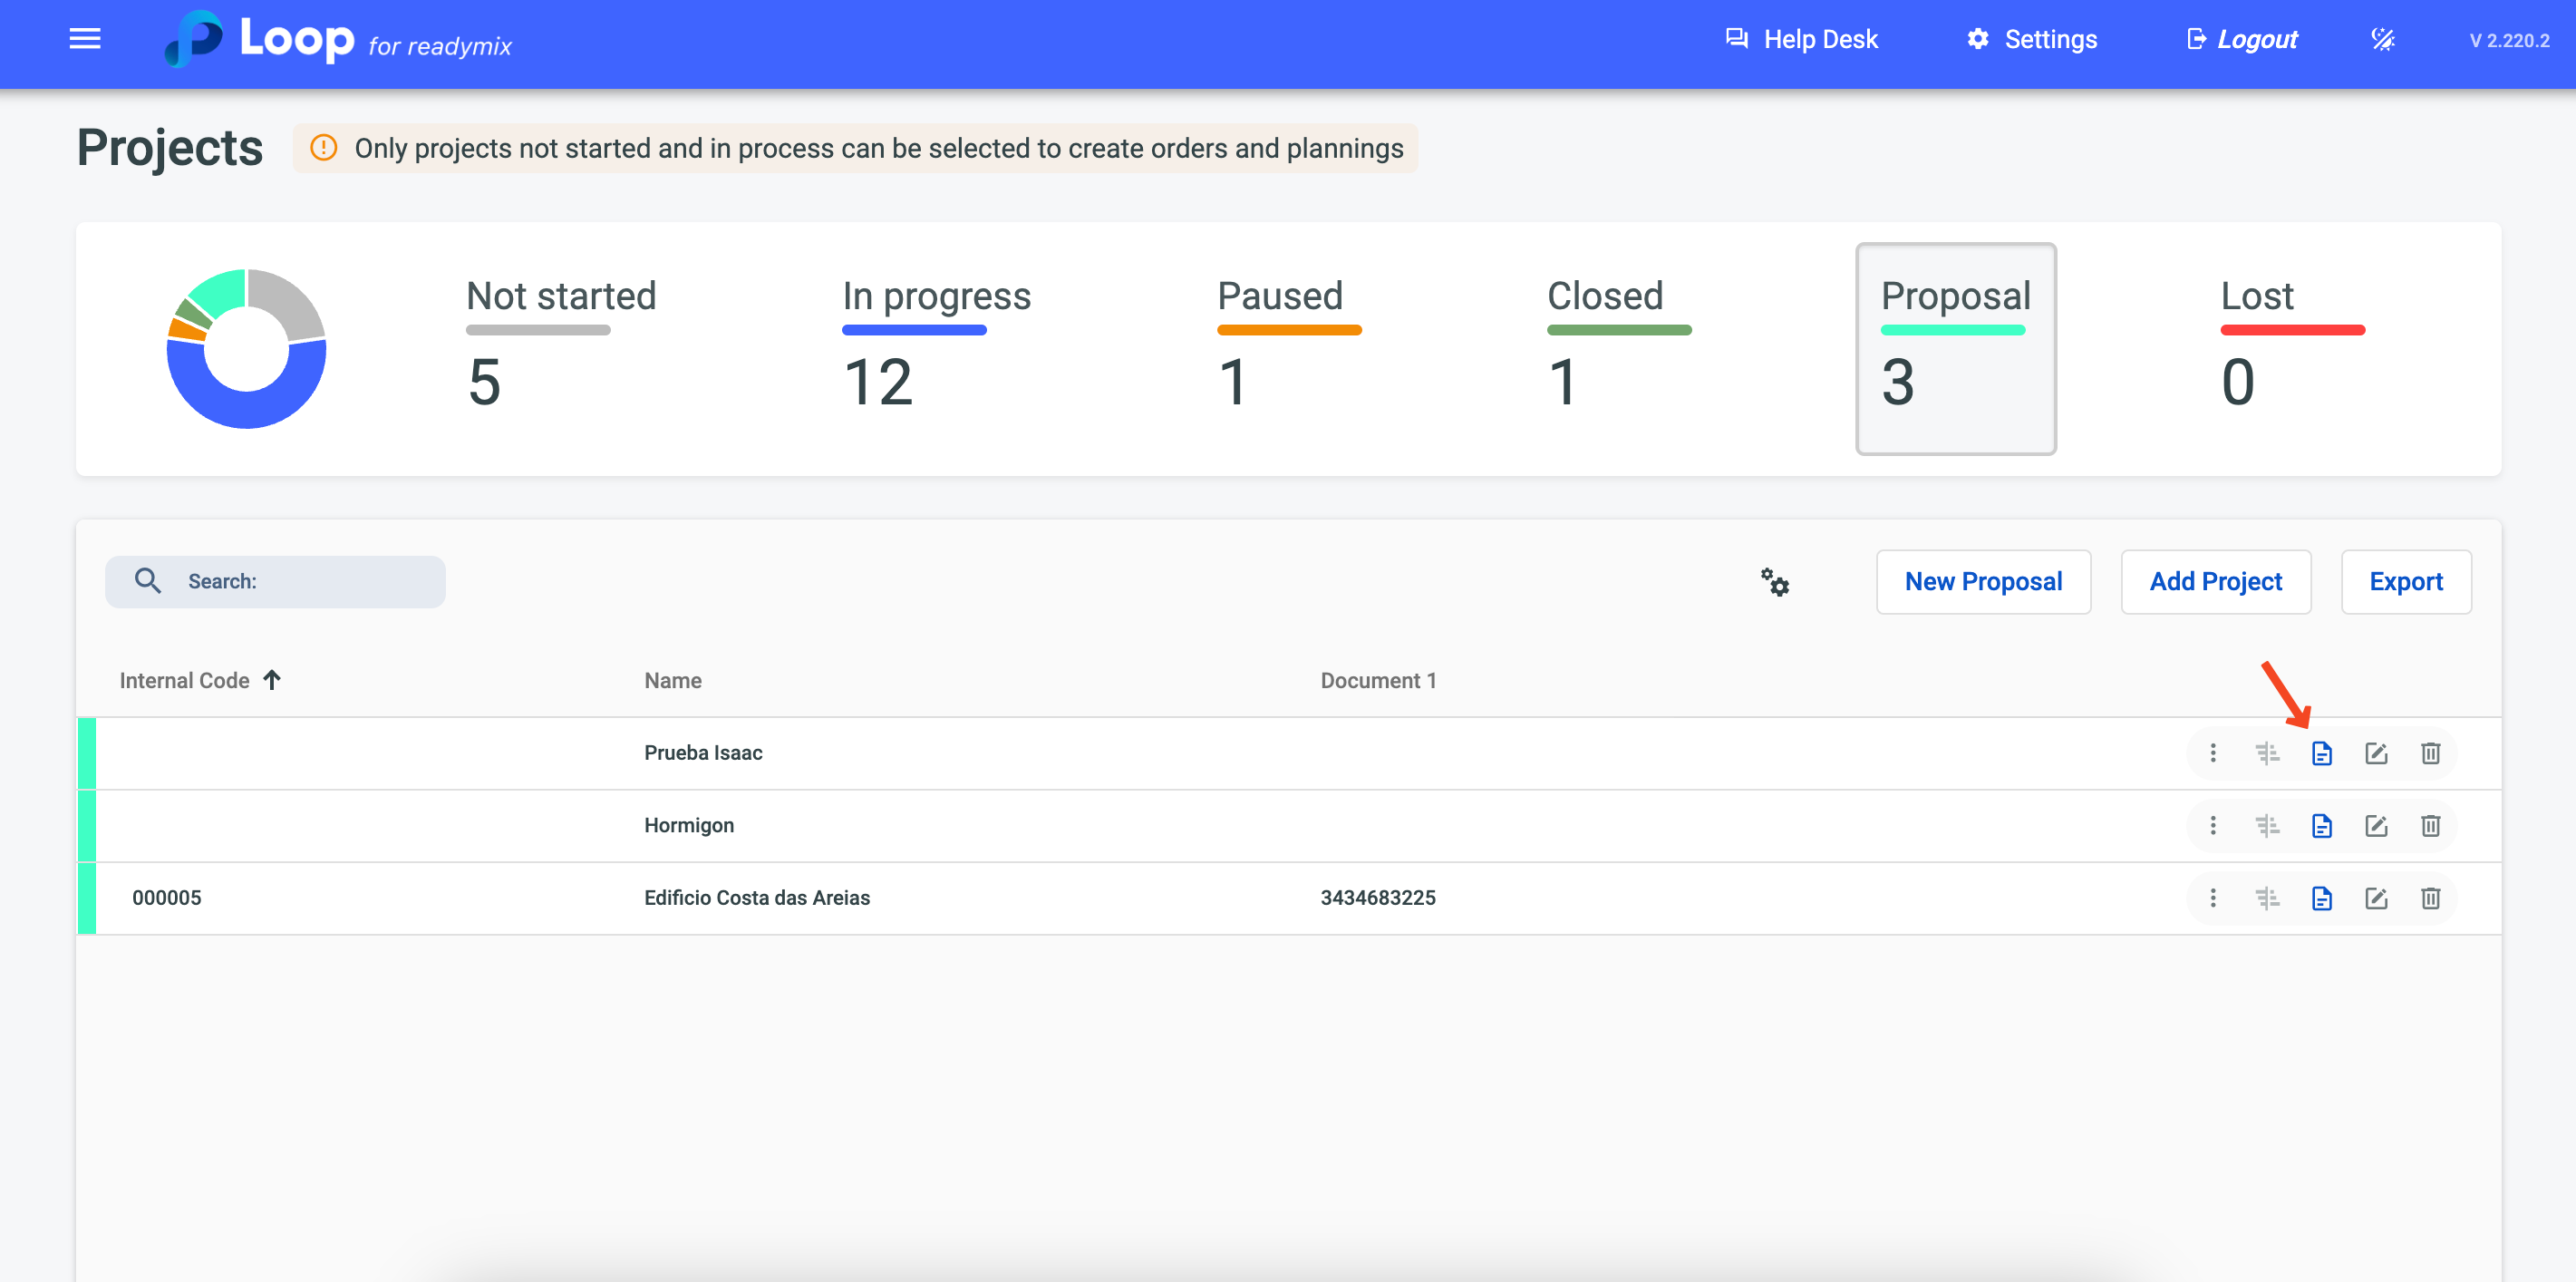Click the document icon for Prueba Isaac

pos(2321,753)
